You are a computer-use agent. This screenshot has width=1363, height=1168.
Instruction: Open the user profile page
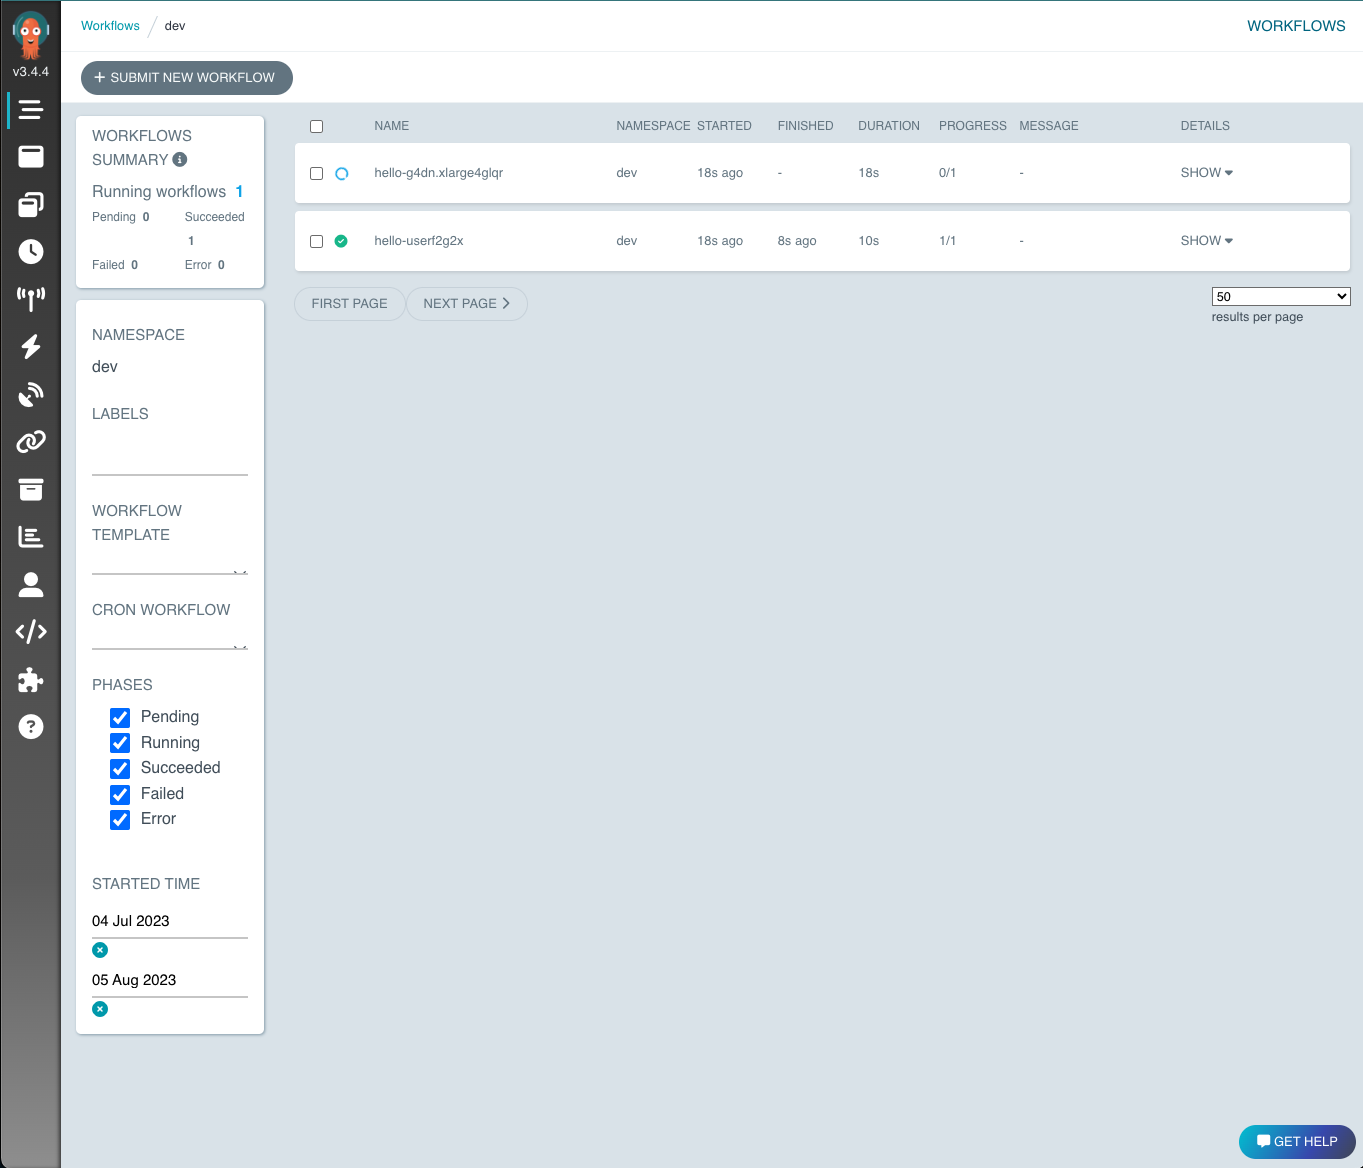point(31,584)
